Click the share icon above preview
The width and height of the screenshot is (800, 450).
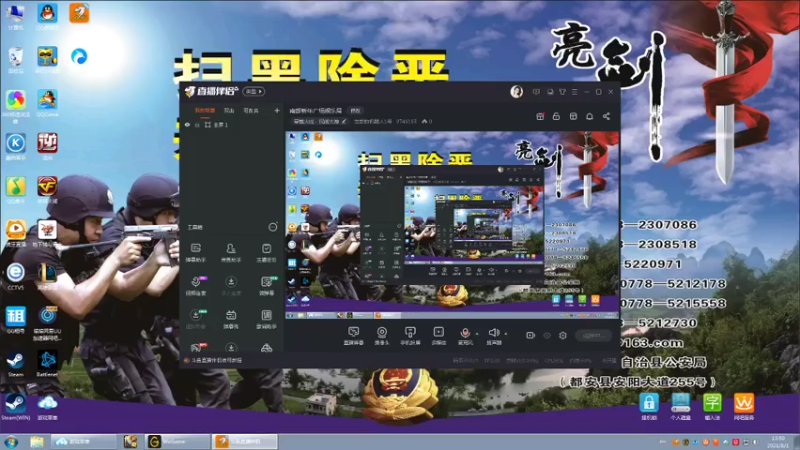[x=606, y=116]
